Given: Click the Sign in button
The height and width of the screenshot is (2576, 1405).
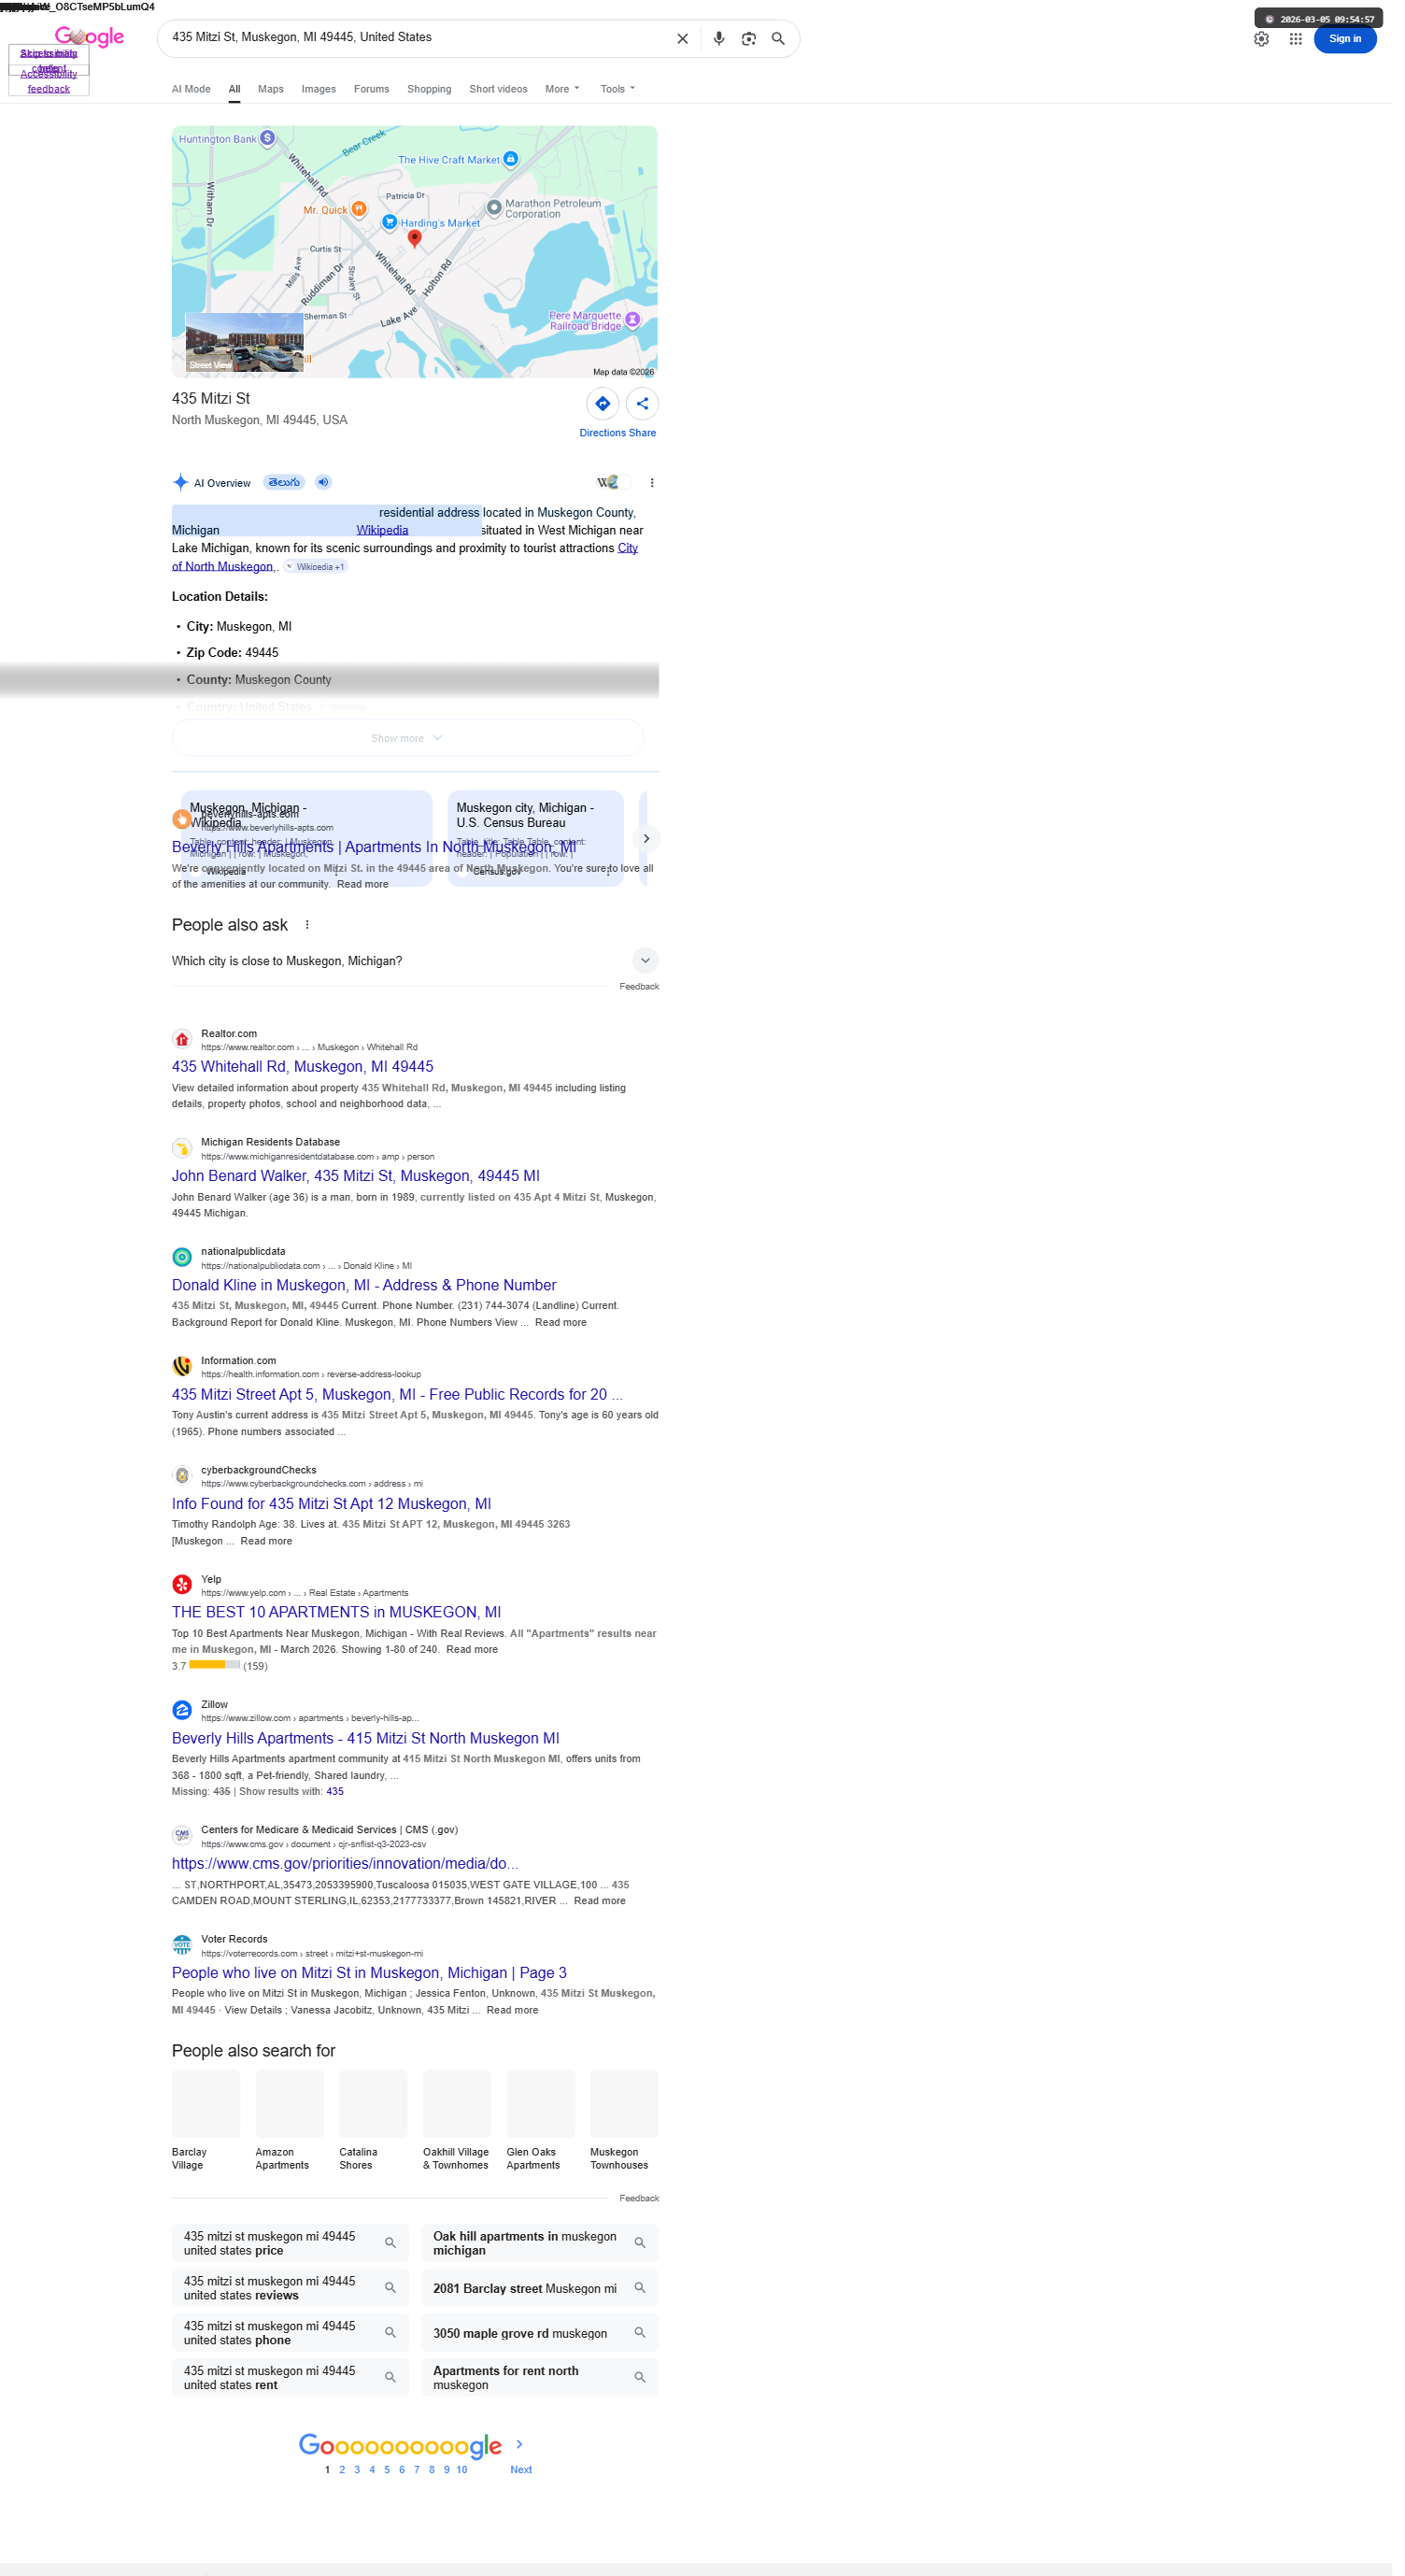Looking at the screenshot, I should coord(1345,39).
